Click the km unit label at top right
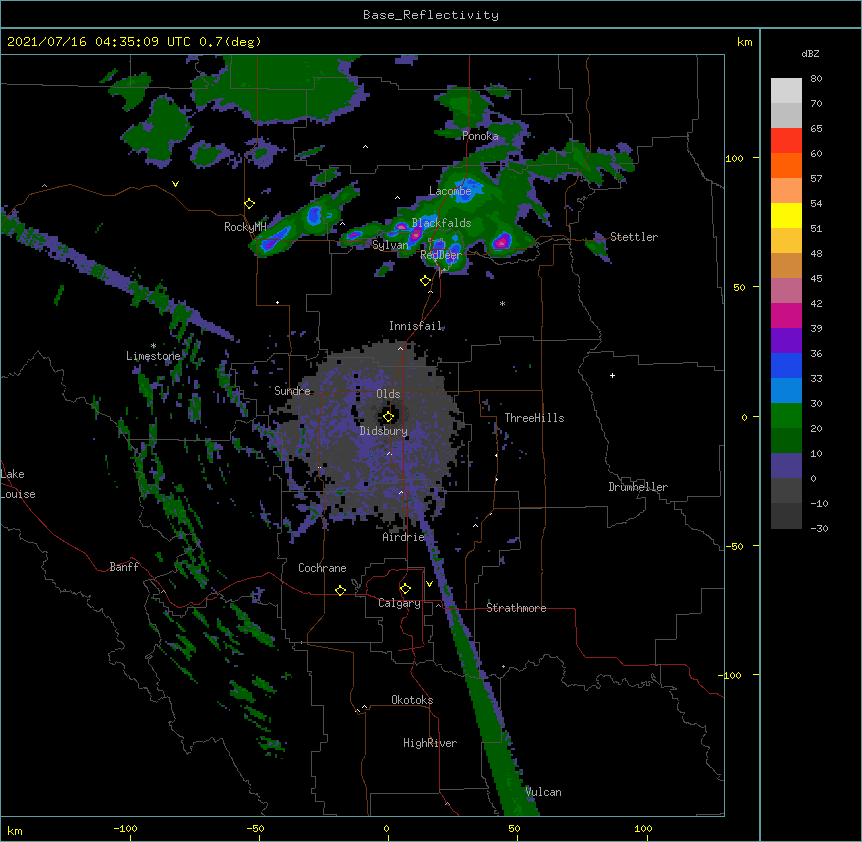The image size is (862, 842). 744,42
